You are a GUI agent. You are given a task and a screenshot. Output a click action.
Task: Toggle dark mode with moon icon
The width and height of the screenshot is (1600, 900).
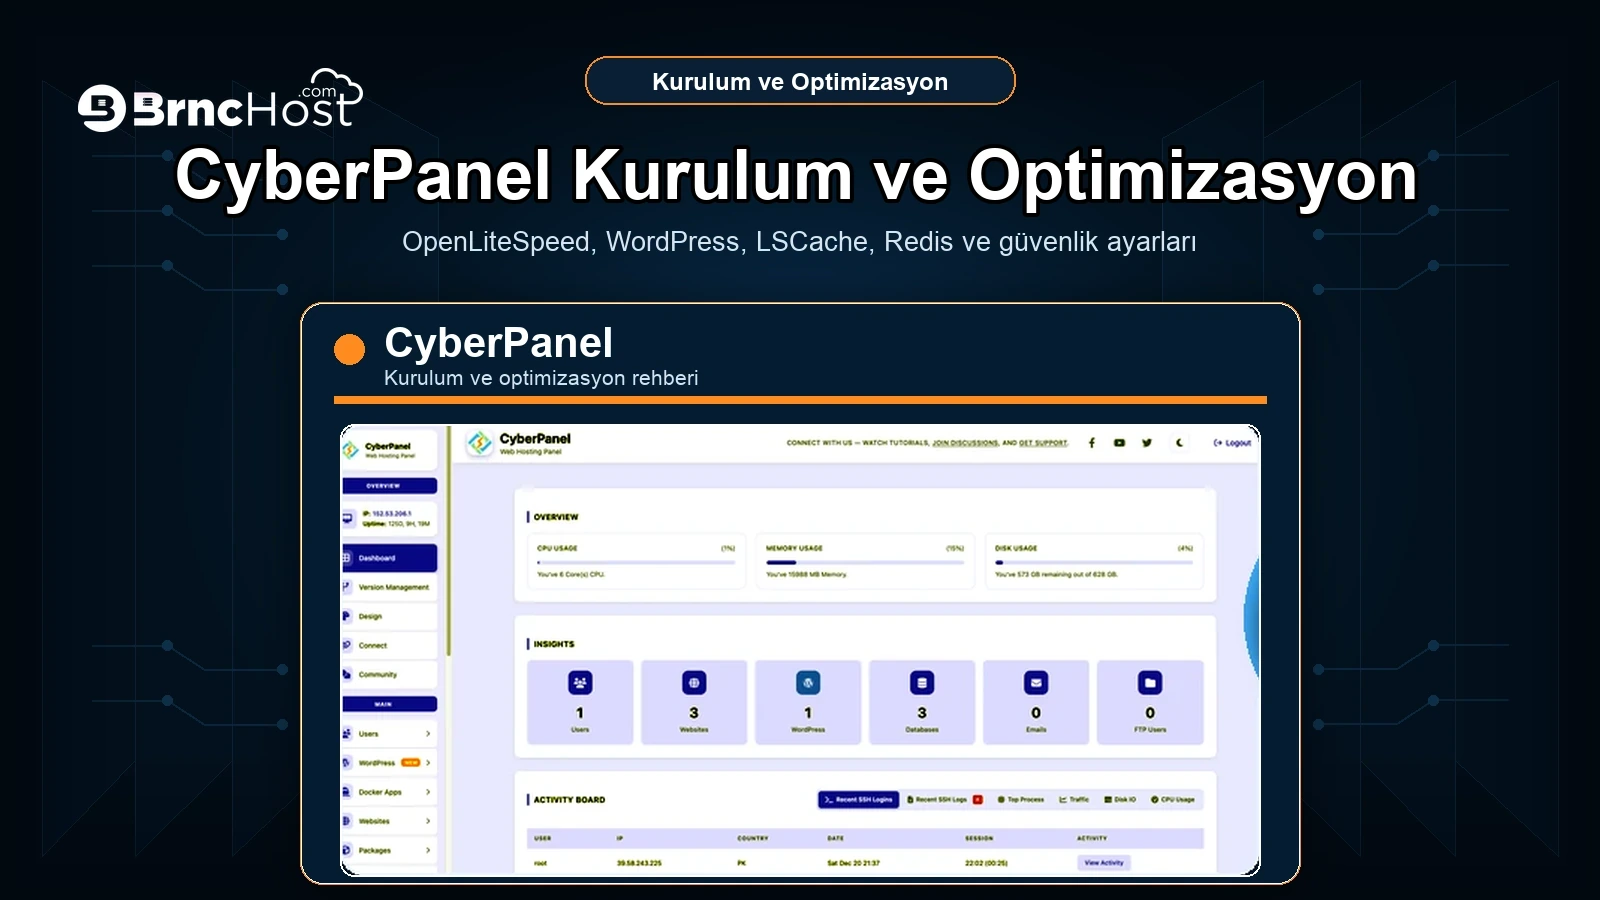click(x=1180, y=443)
